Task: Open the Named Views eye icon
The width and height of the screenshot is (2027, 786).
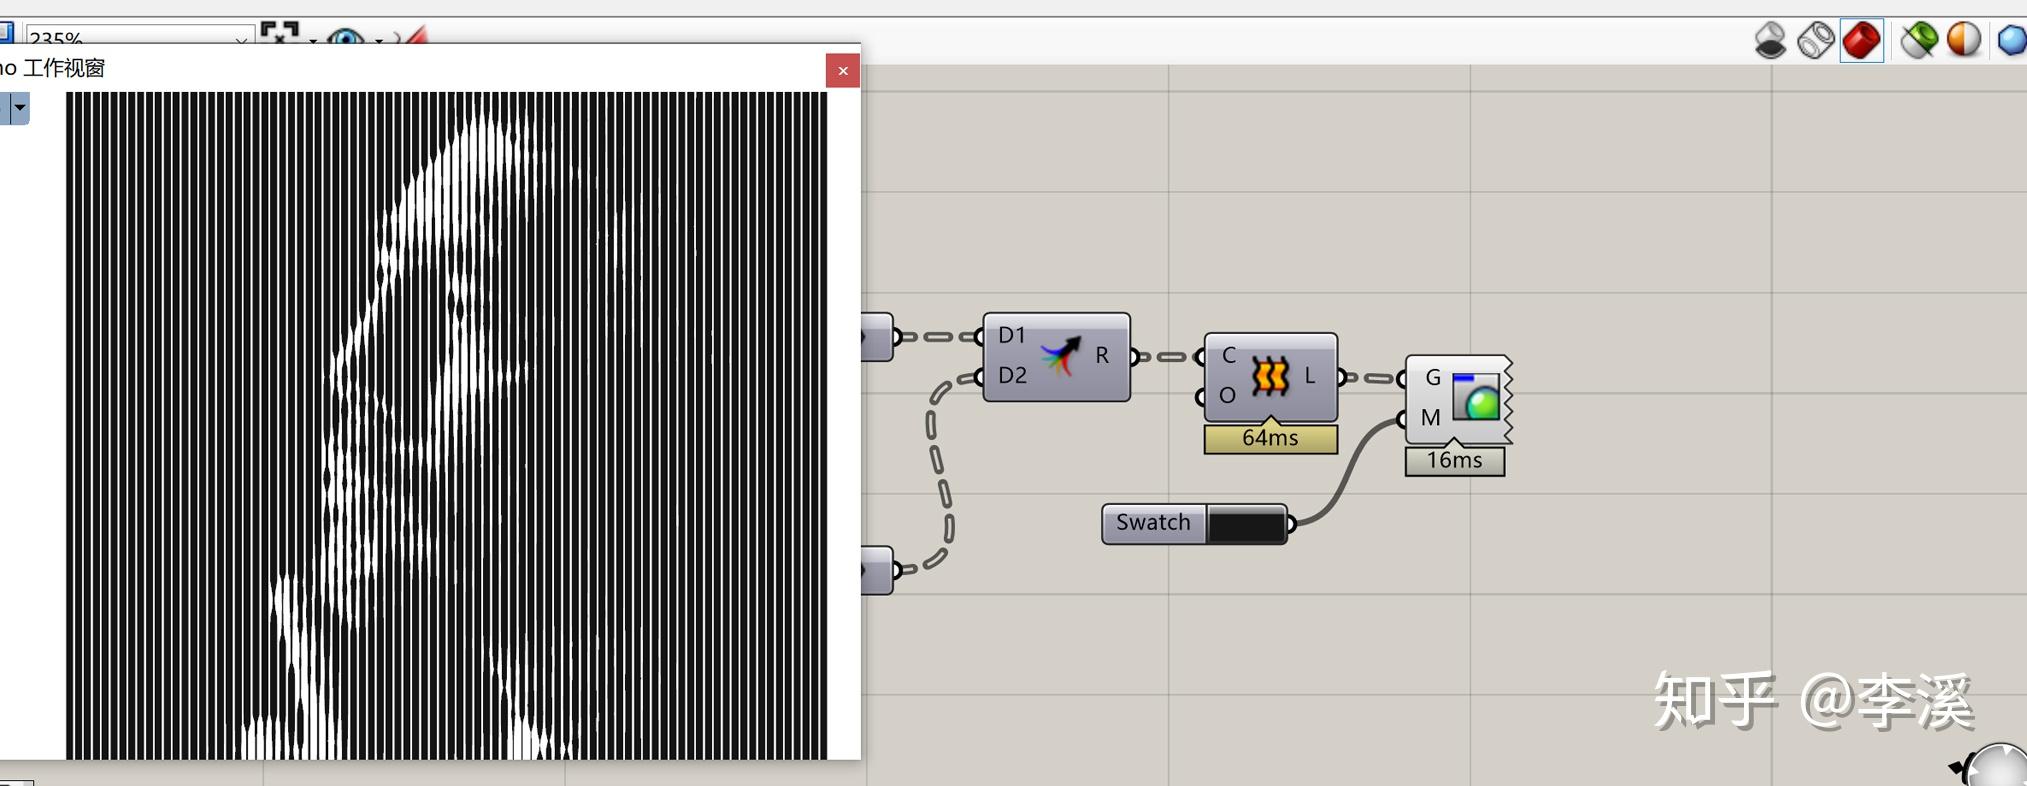Action: point(346,38)
